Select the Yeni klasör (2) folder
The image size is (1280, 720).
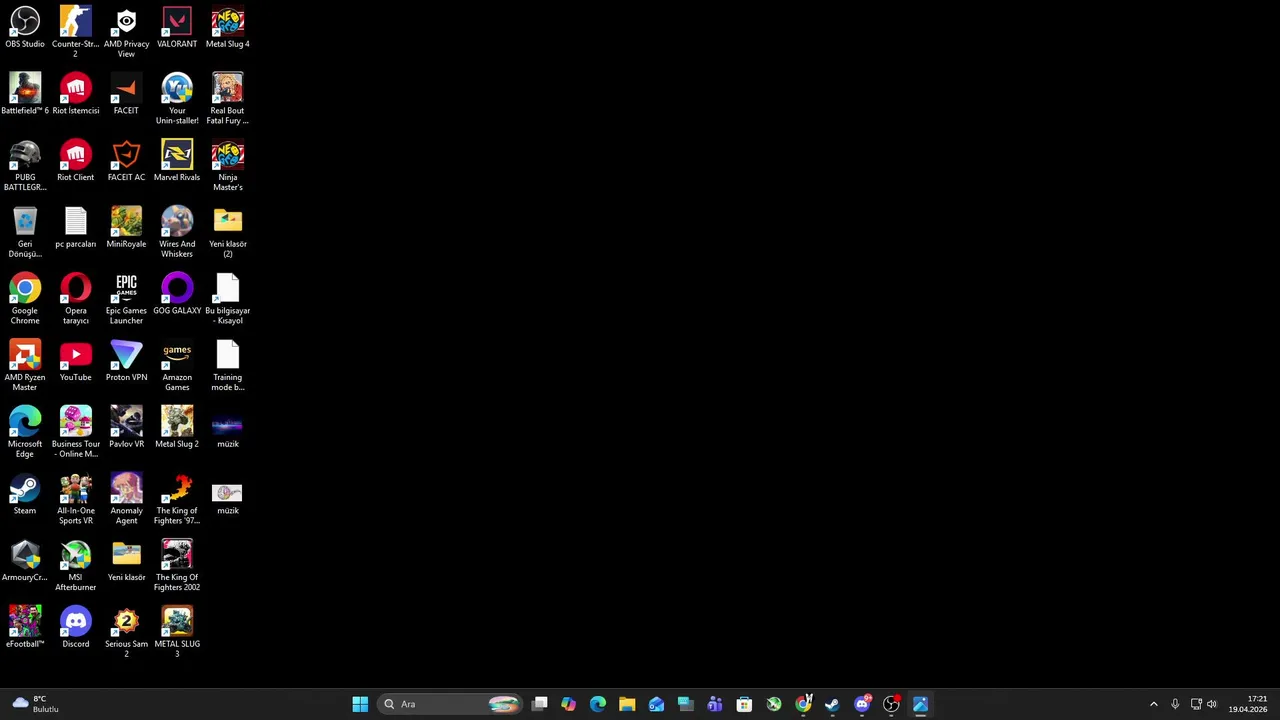pos(227,232)
